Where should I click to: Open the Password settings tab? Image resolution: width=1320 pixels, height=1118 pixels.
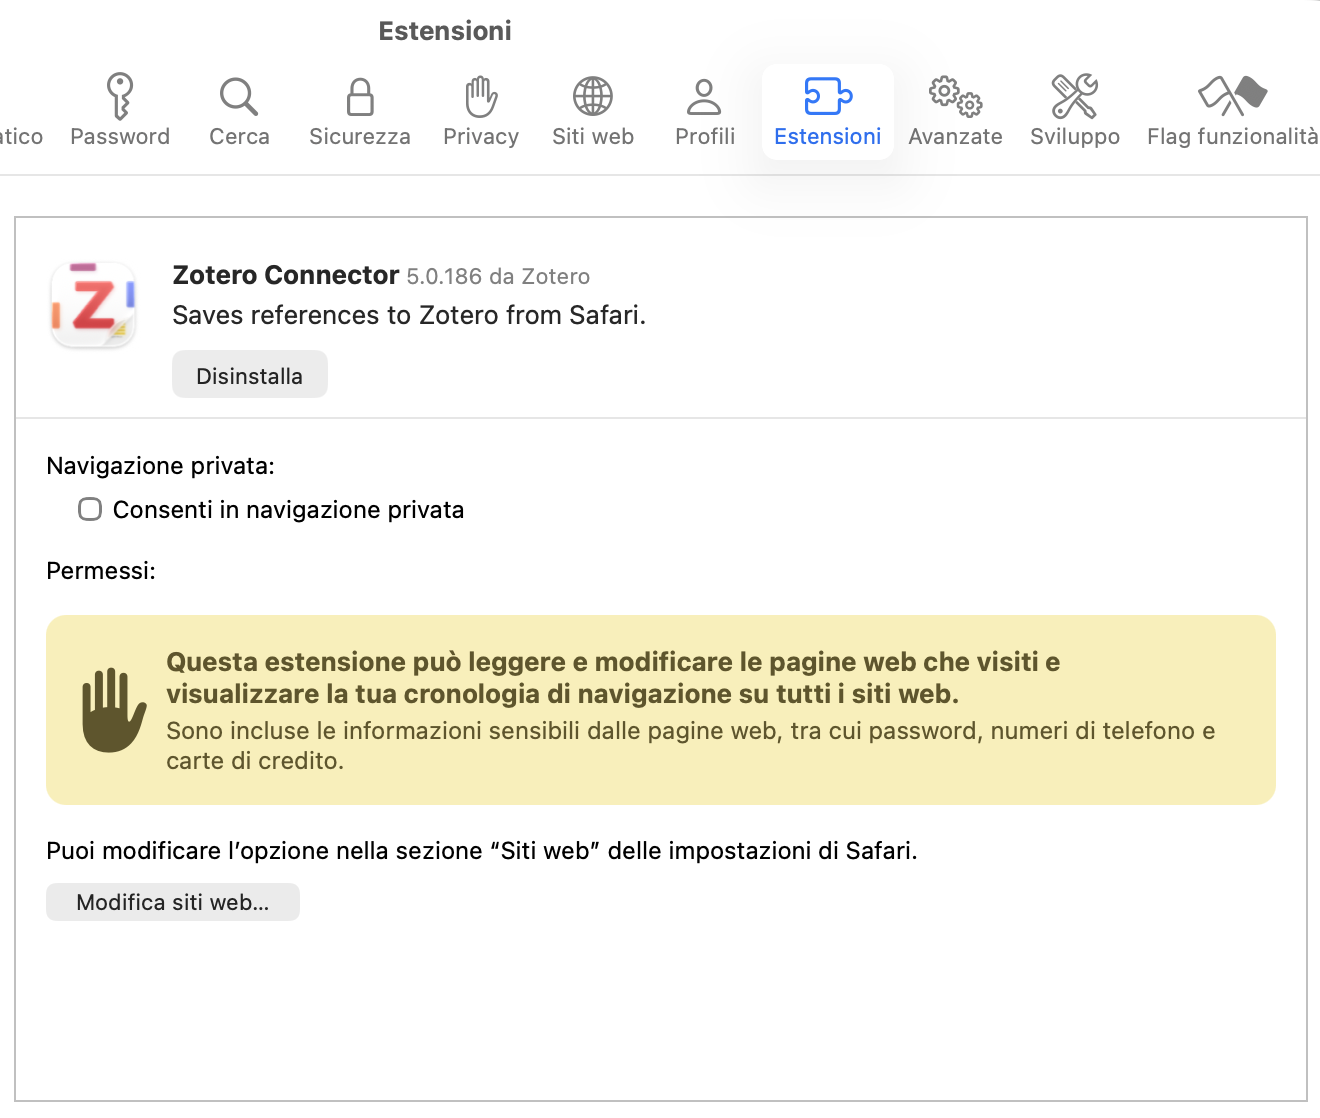[120, 111]
